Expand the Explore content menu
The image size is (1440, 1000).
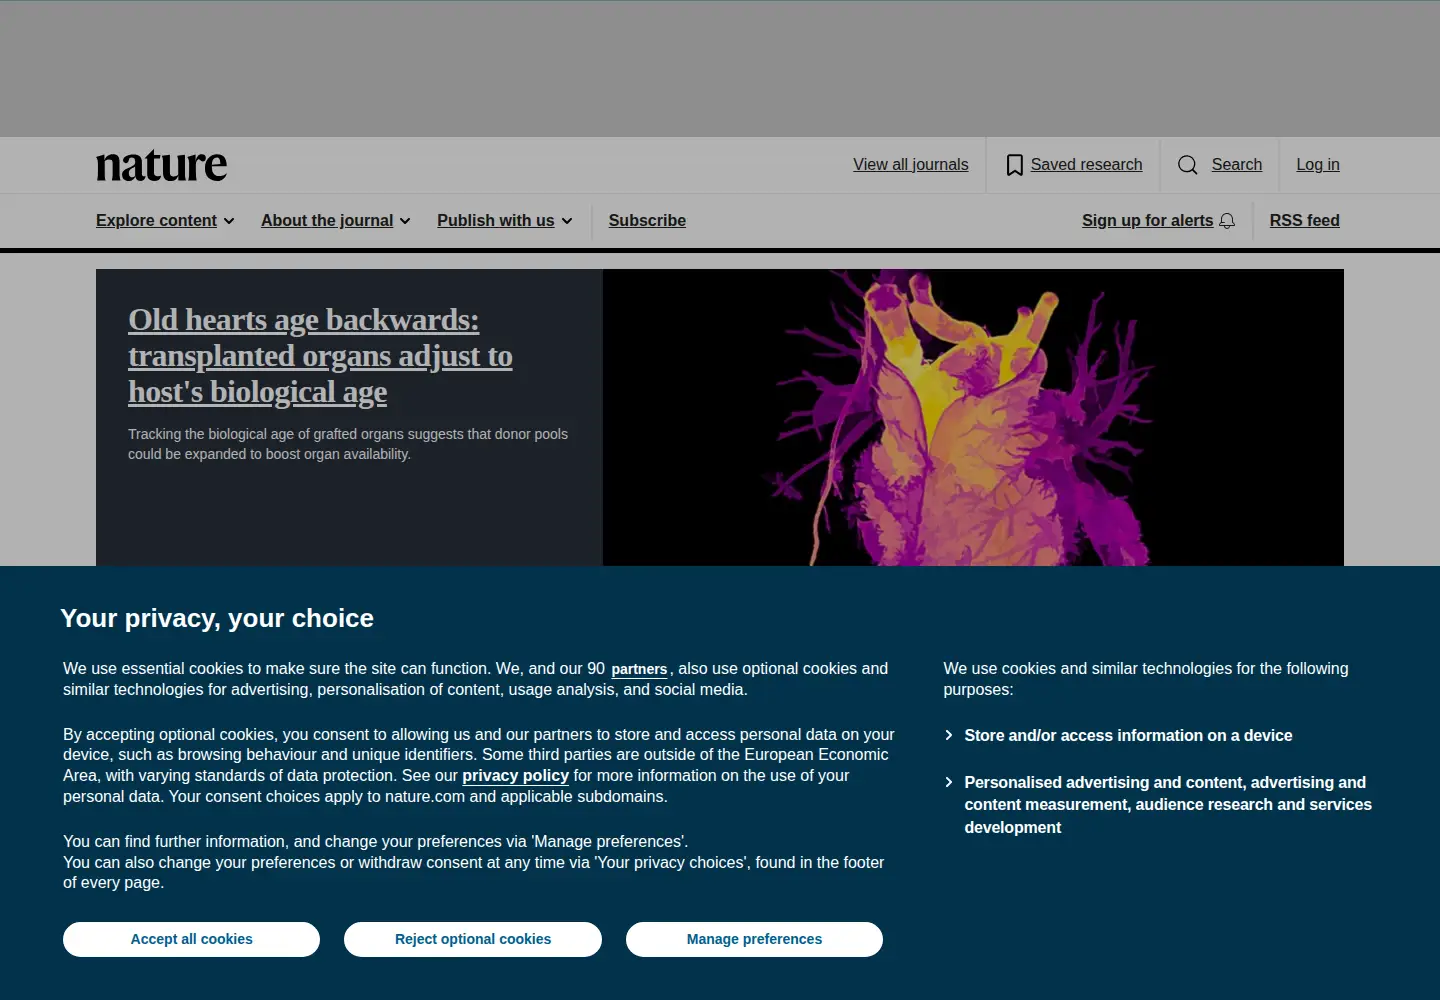[165, 221]
